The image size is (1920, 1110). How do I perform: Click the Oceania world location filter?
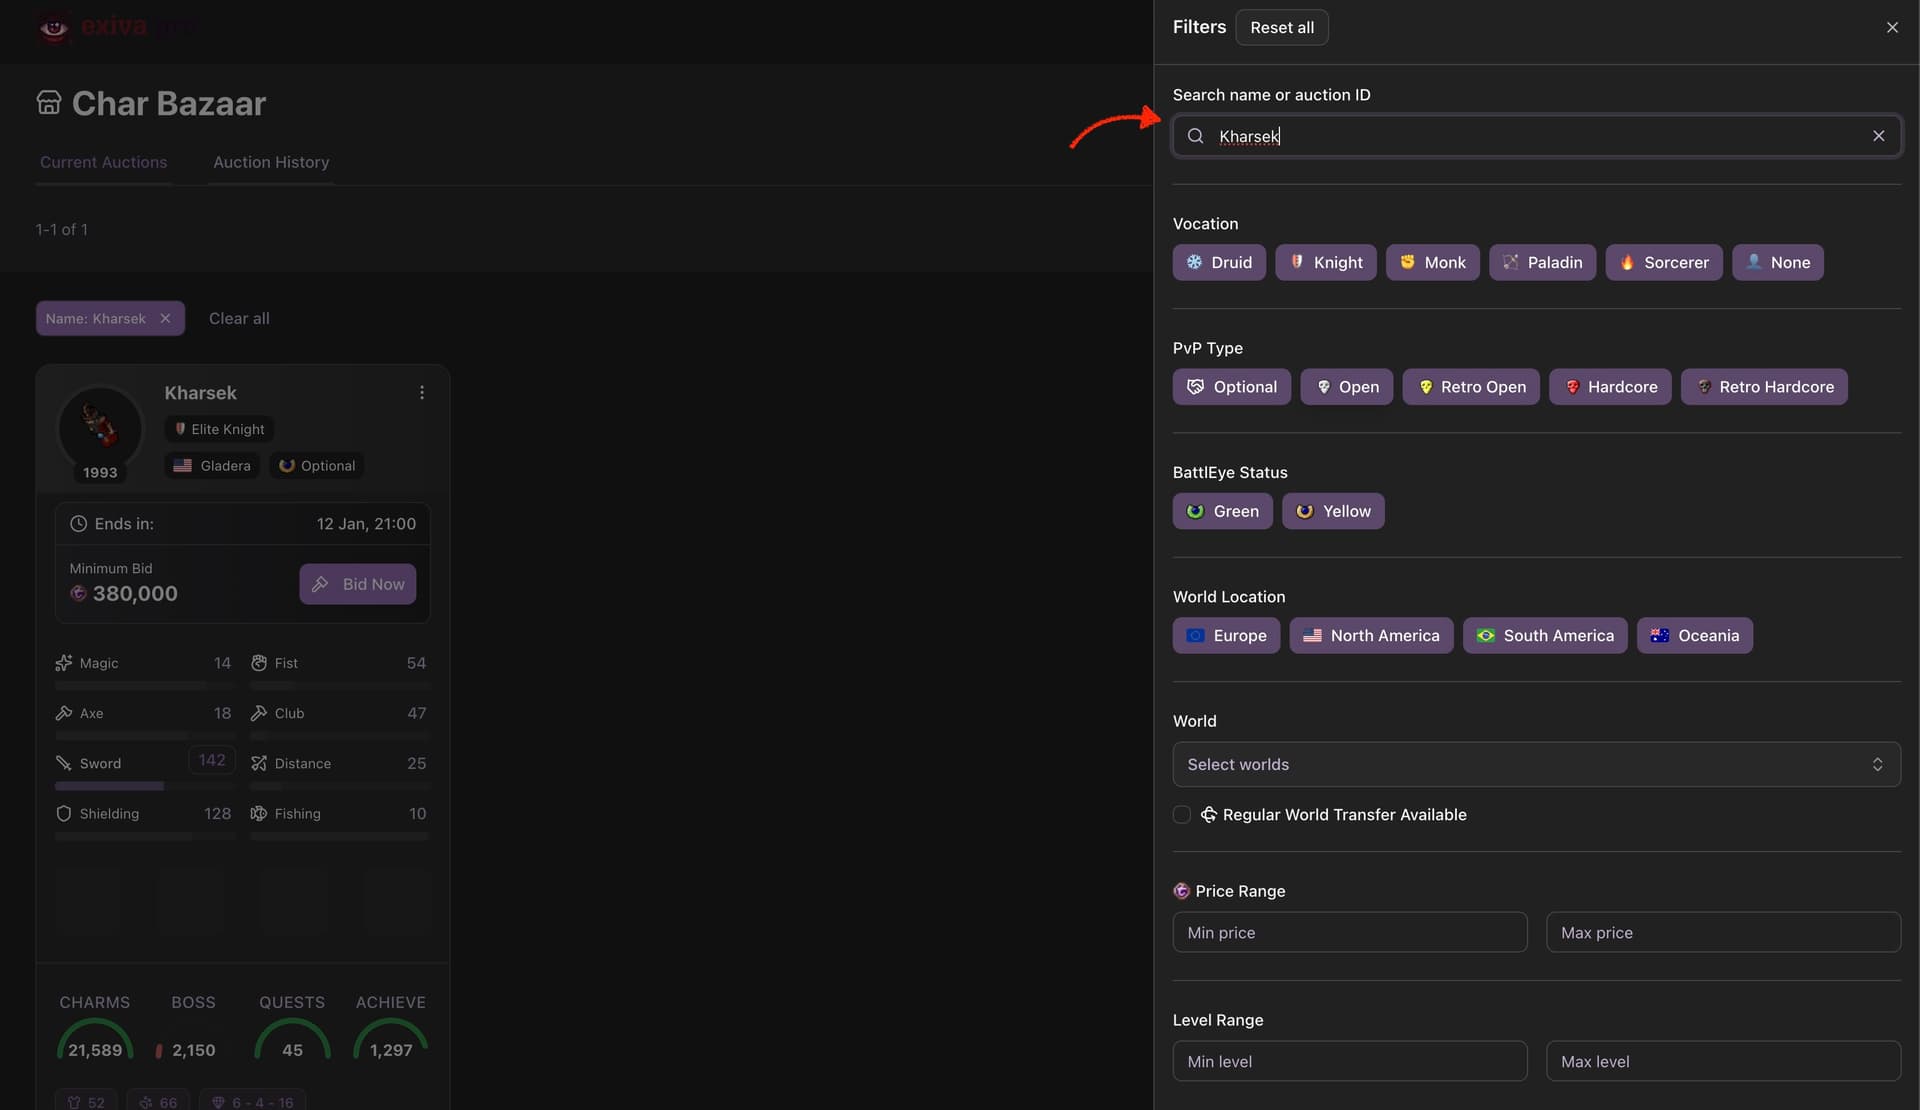[1694, 635]
